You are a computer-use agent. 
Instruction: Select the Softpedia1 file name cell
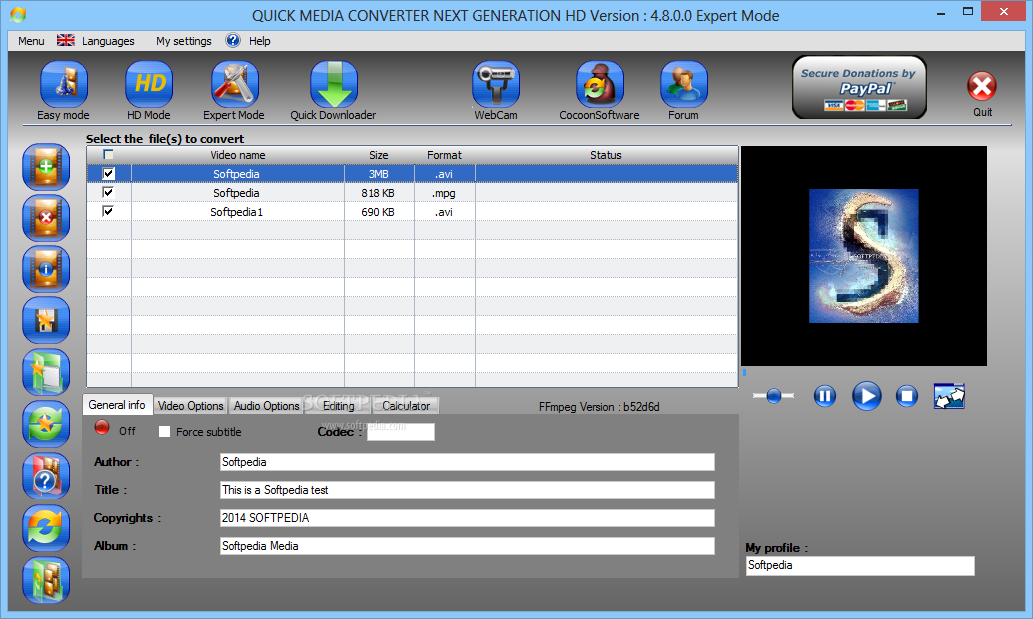(x=237, y=212)
